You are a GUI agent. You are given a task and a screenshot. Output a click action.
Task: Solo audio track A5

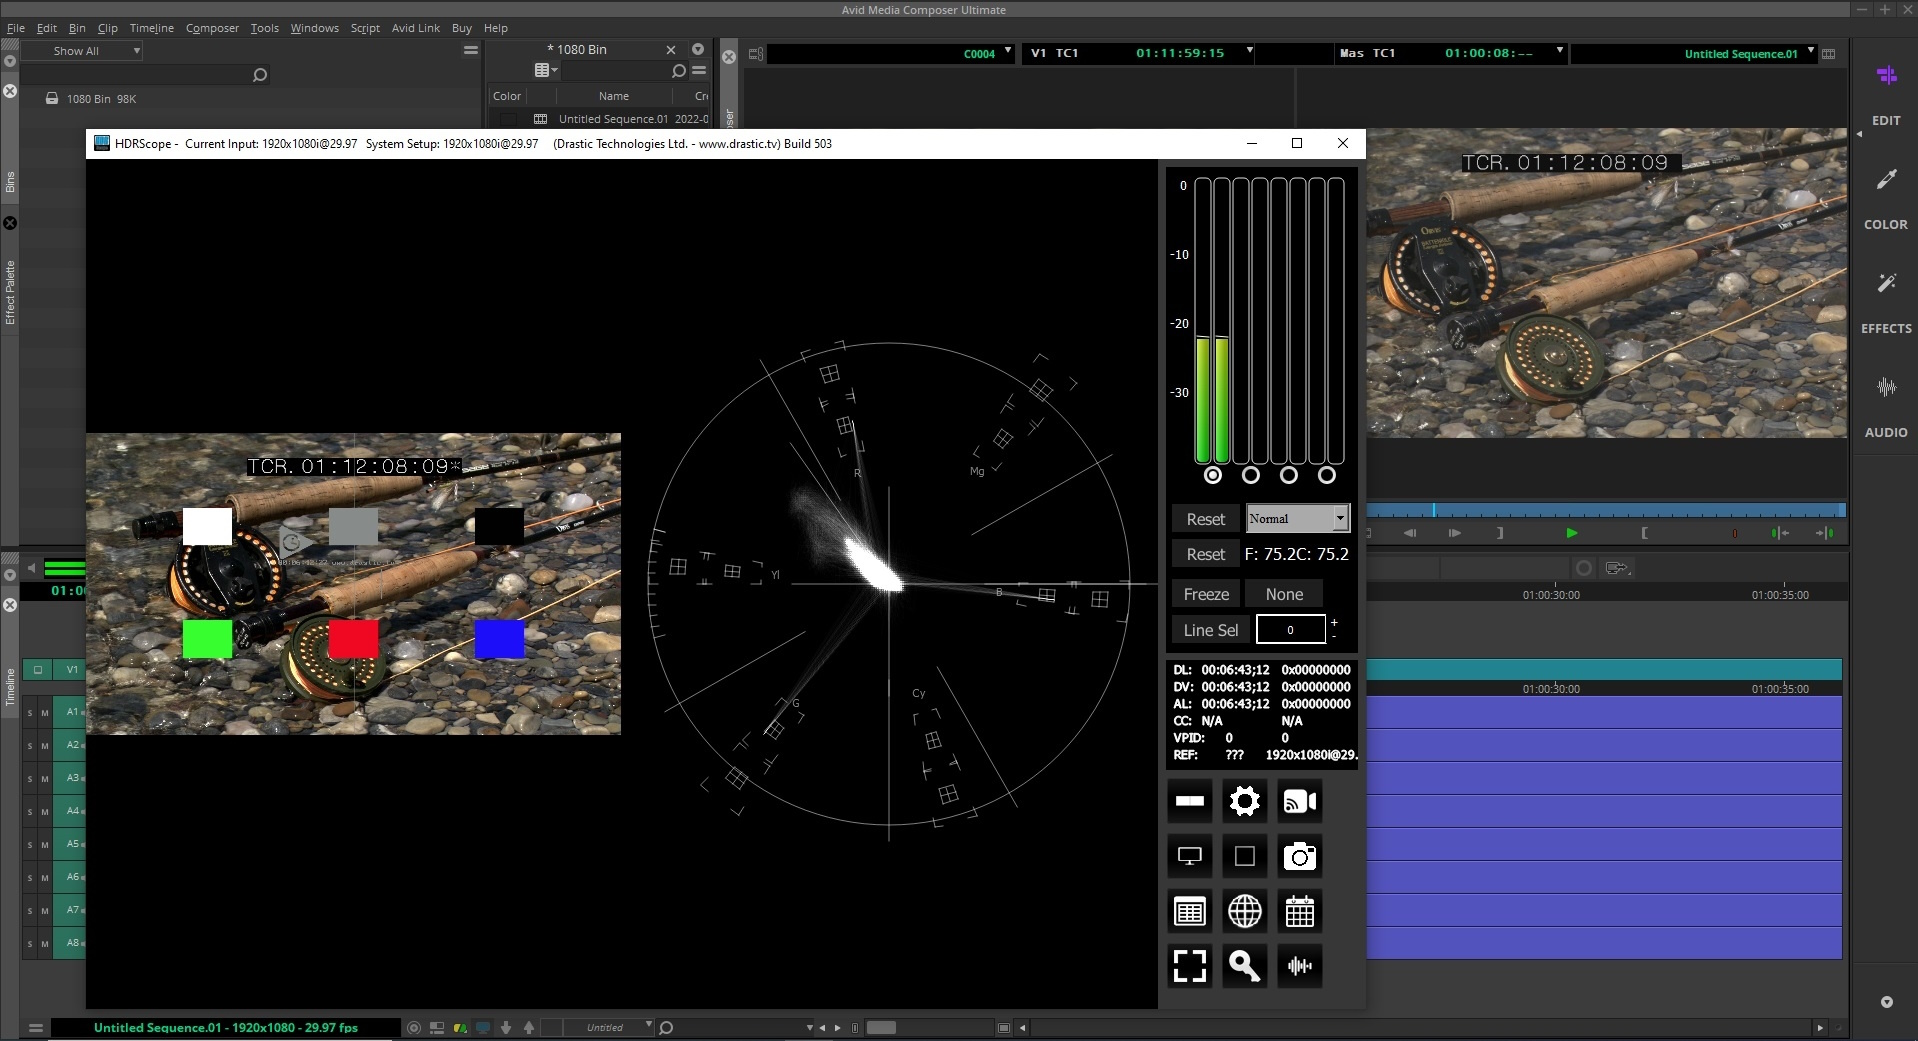coord(30,845)
